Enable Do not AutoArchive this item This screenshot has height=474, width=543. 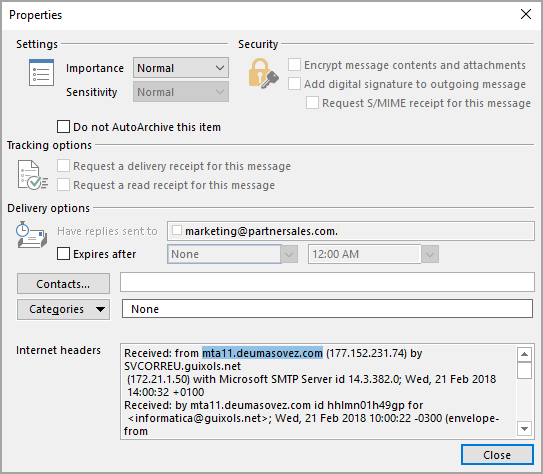[63, 127]
